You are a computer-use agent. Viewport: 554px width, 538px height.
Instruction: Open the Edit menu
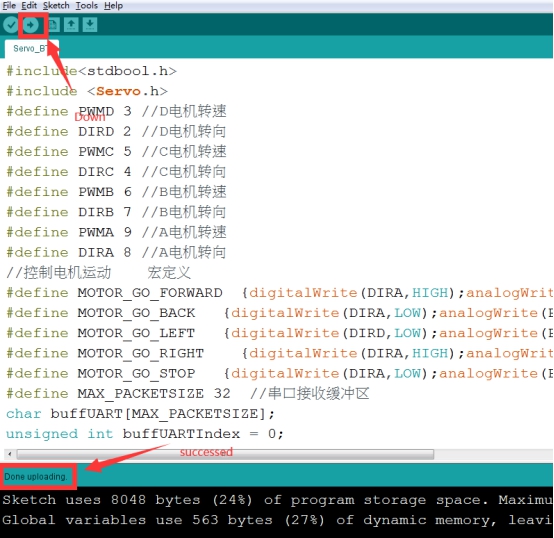coord(29,6)
